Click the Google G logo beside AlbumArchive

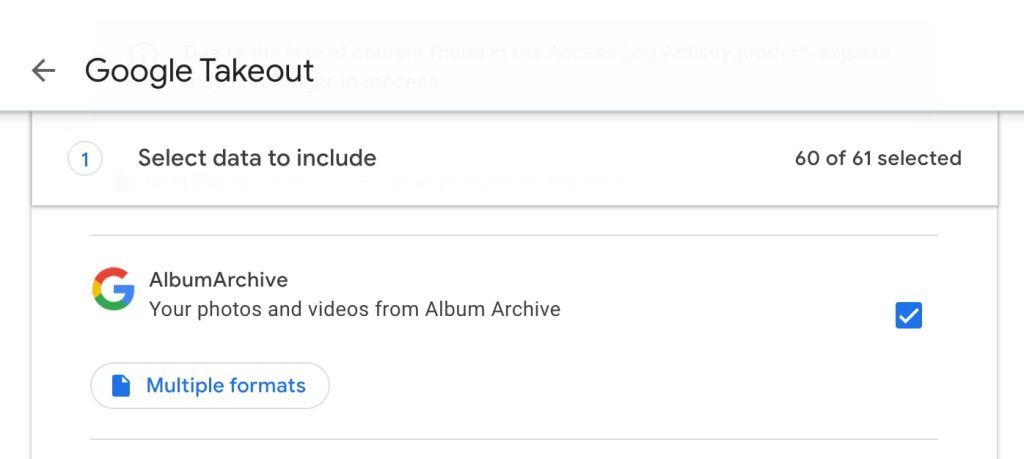pyautogui.click(x=113, y=289)
